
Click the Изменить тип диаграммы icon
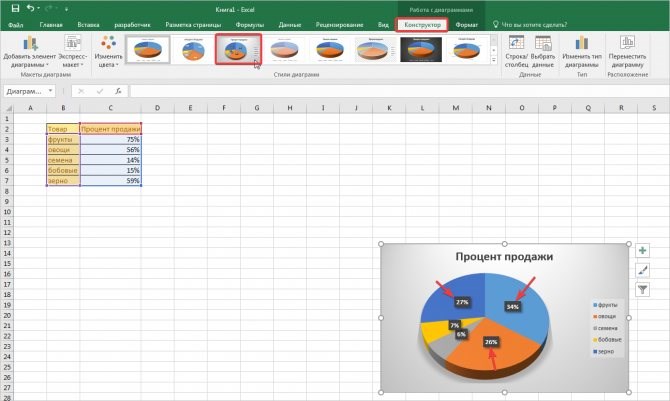pyautogui.click(x=582, y=43)
